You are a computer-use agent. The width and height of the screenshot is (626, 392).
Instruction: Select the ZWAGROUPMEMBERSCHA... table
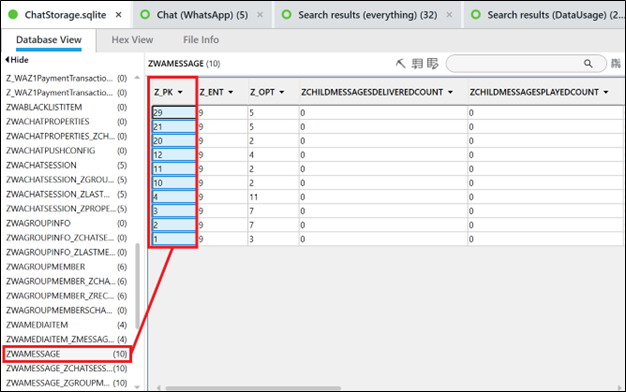point(67,310)
